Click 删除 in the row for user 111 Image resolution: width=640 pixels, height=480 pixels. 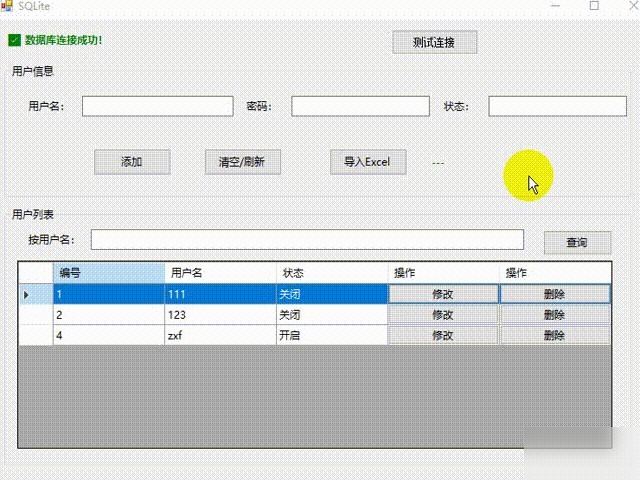pos(555,294)
